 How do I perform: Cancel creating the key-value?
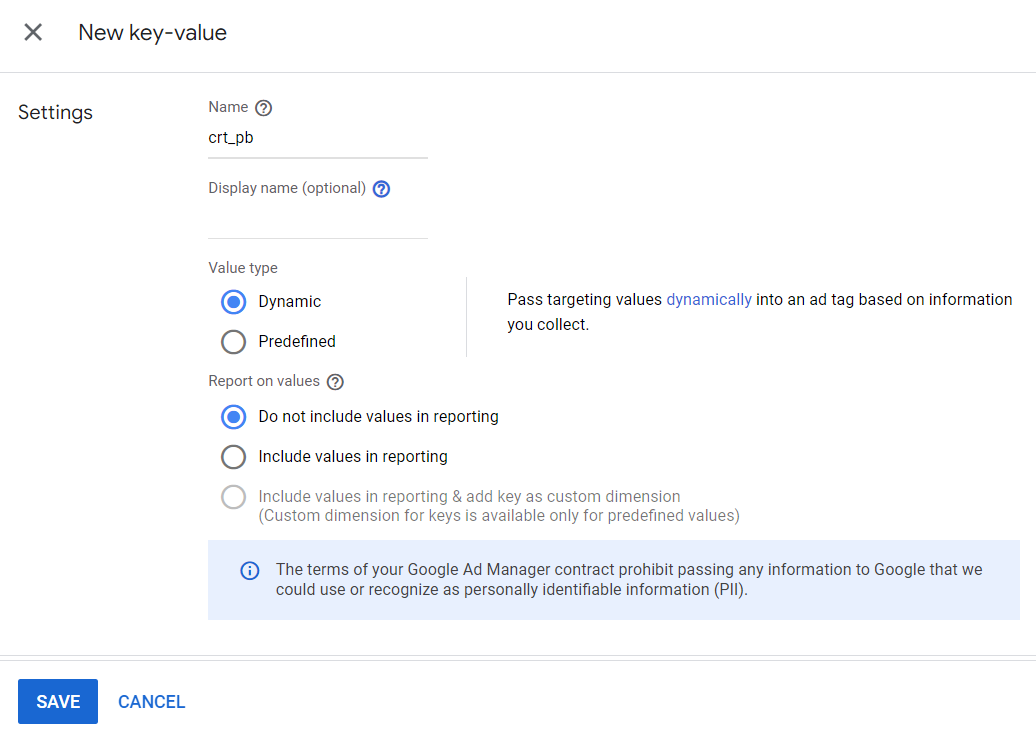pyautogui.click(x=152, y=702)
